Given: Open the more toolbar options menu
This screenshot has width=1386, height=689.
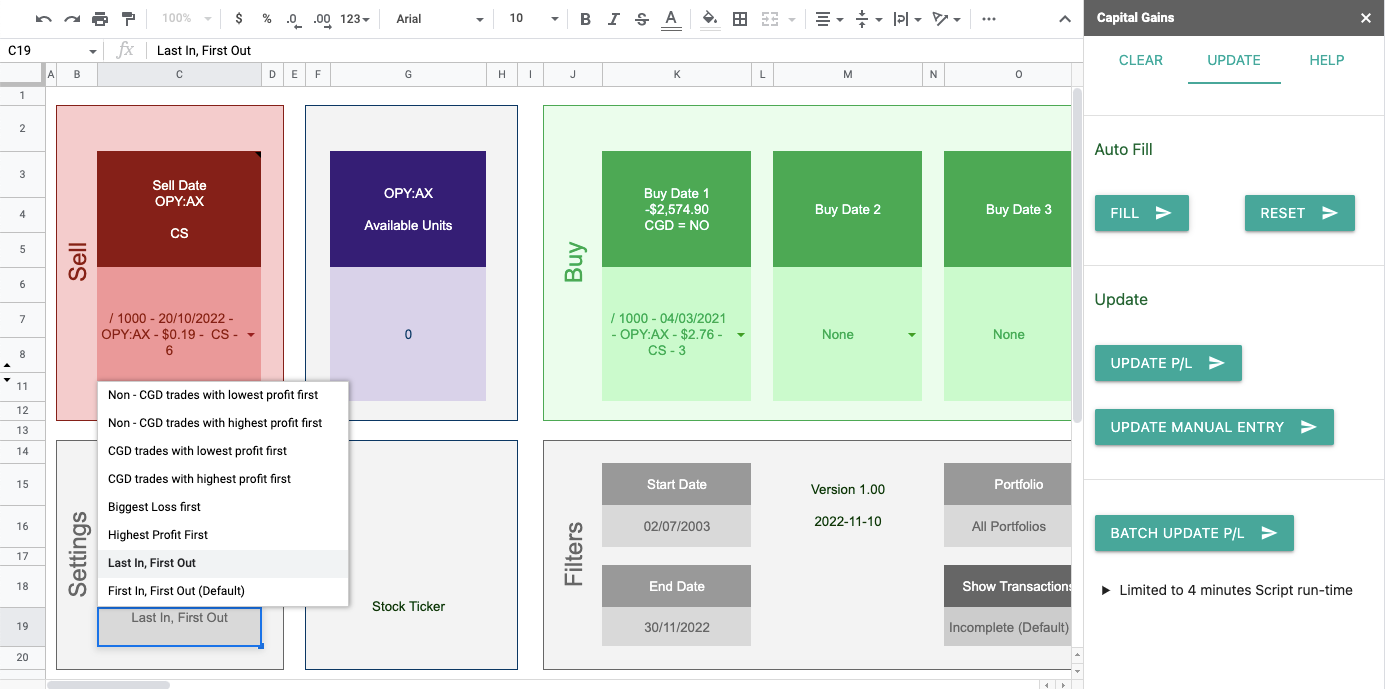Looking at the screenshot, I should click(x=989, y=19).
